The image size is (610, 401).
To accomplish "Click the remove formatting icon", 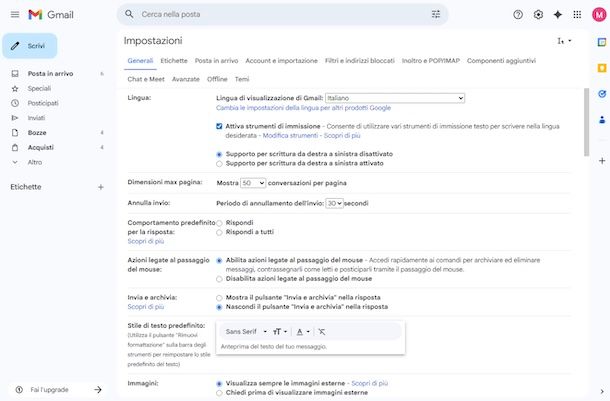I will click(x=322, y=331).
